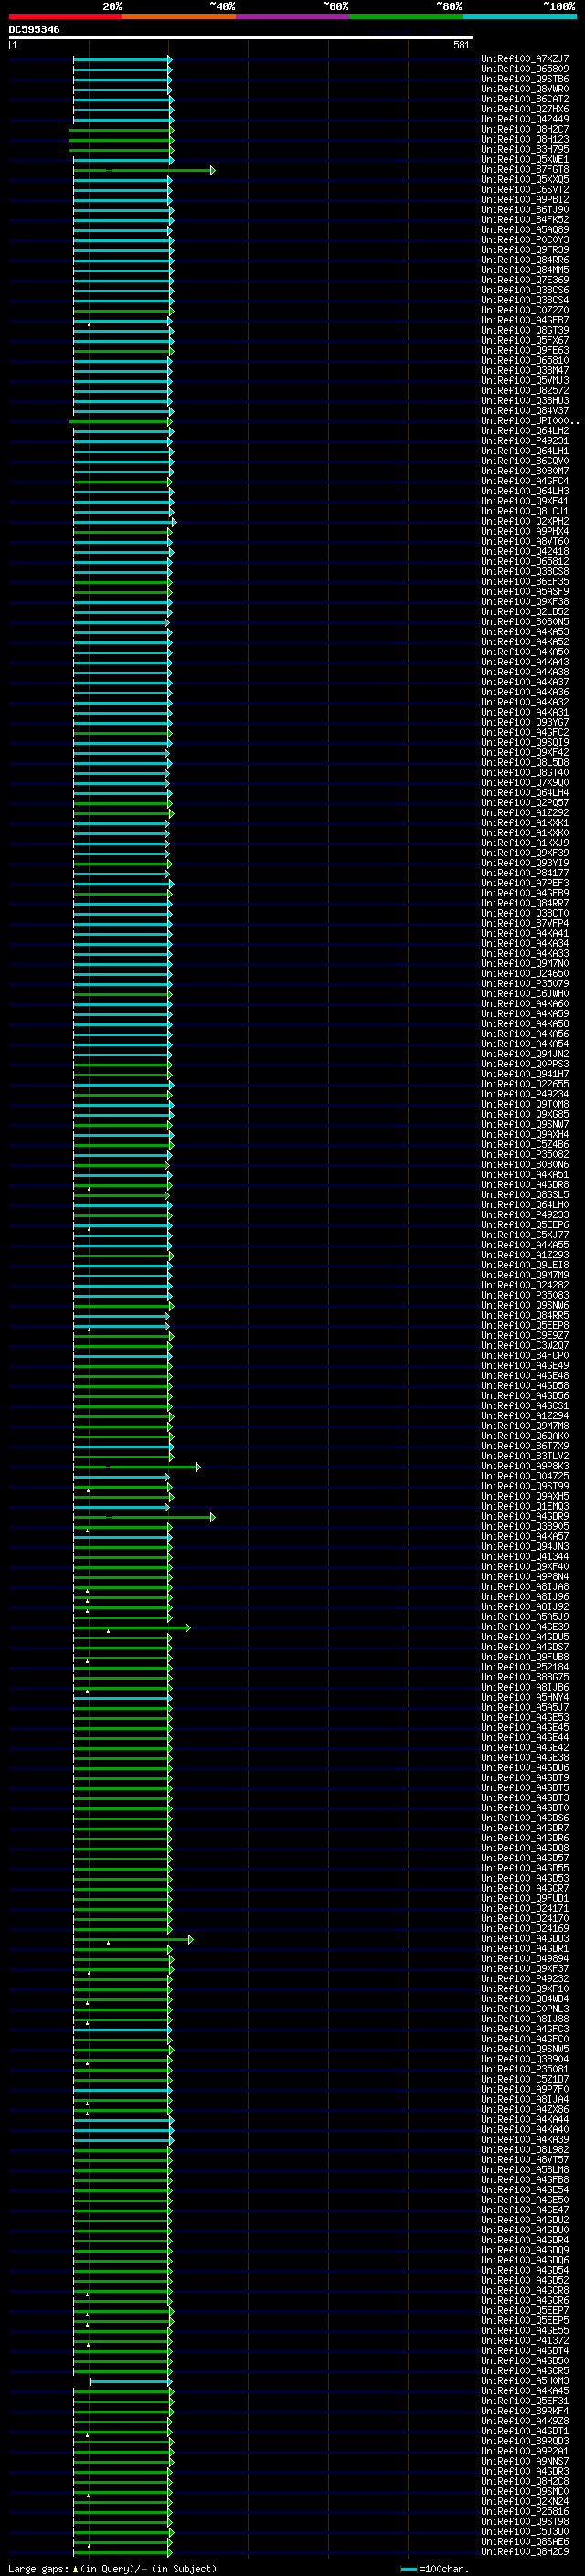This screenshot has height=2576, width=585.
Task: Click the white query length bar
Action: (x=241, y=38)
